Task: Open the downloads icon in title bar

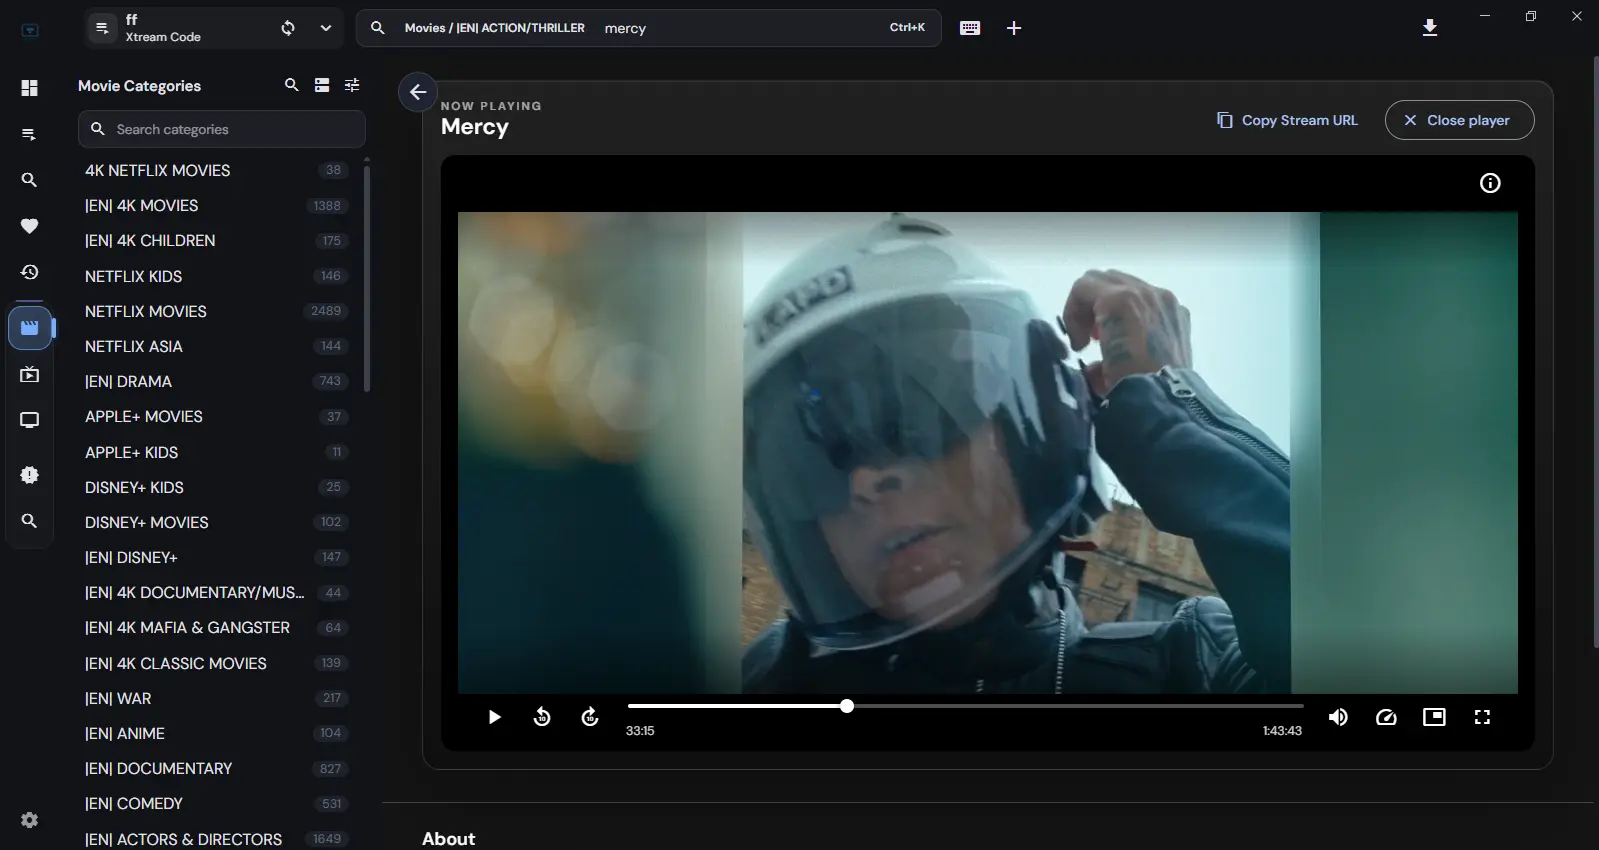Action: [x=1430, y=28]
